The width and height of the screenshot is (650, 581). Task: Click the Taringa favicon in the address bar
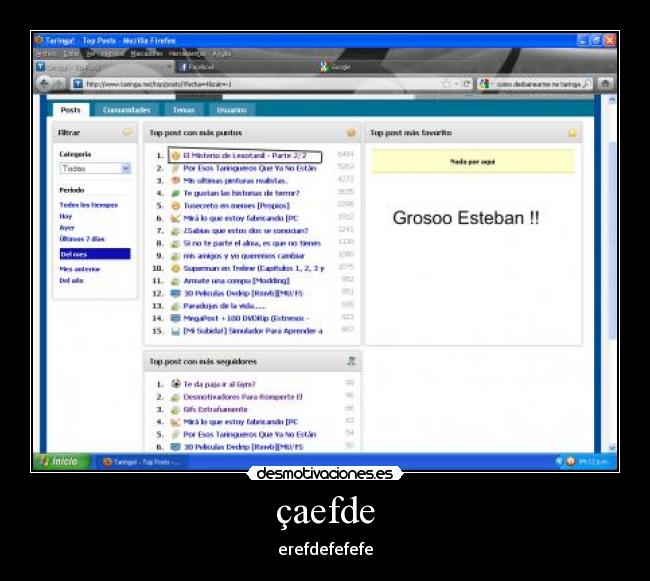(78, 84)
